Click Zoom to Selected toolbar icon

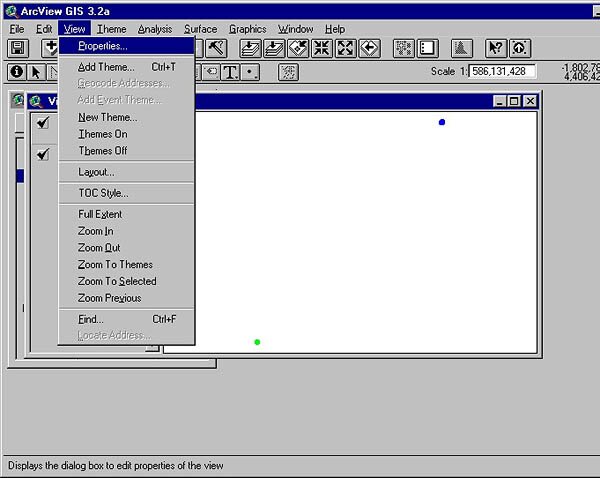tap(298, 49)
